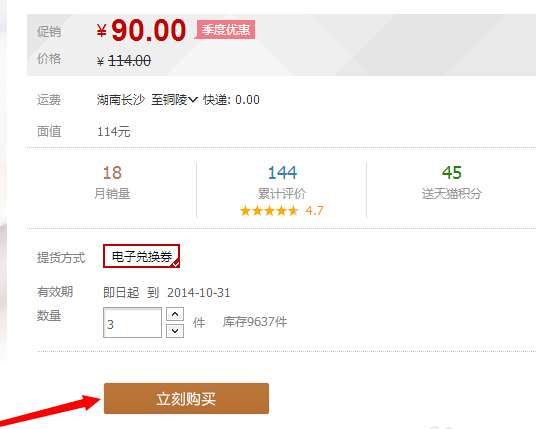The height and width of the screenshot is (429, 536).
Task: Click the five-star rating icons
Action: click(x=269, y=211)
